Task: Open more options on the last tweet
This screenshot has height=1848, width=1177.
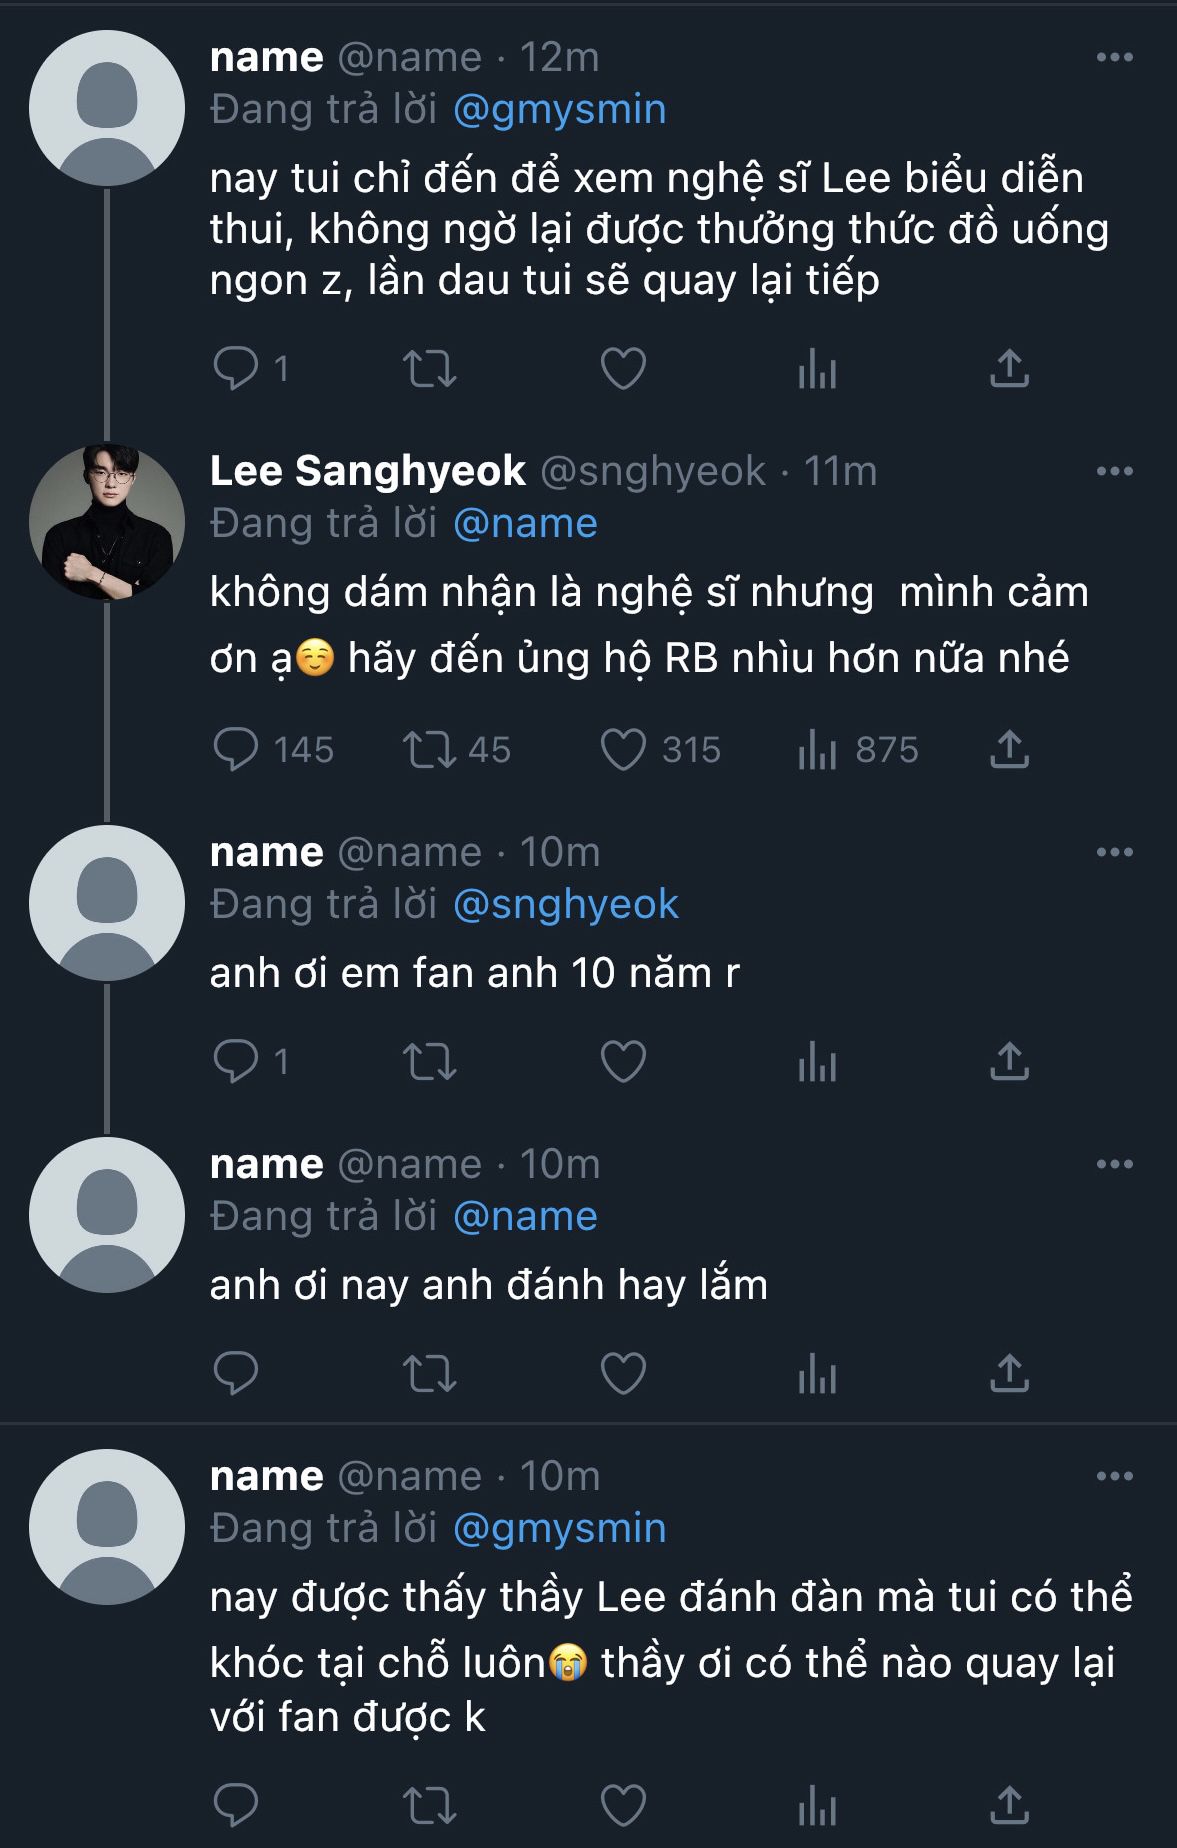Action: point(1114,1477)
